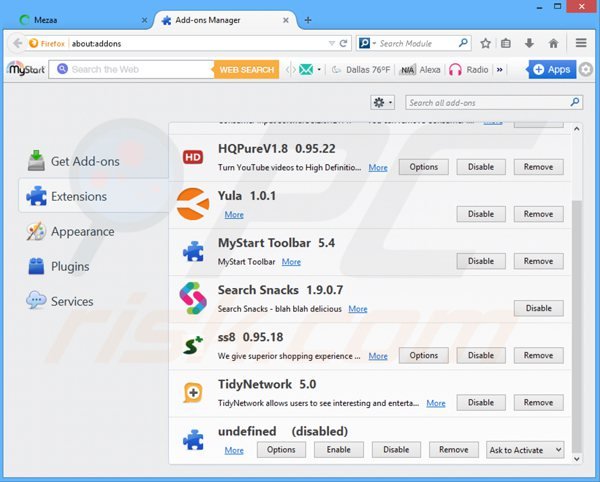This screenshot has width=600, height=482.
Task: Click the Alexa N/A rank icon
Action: click(x=407, y=70)
